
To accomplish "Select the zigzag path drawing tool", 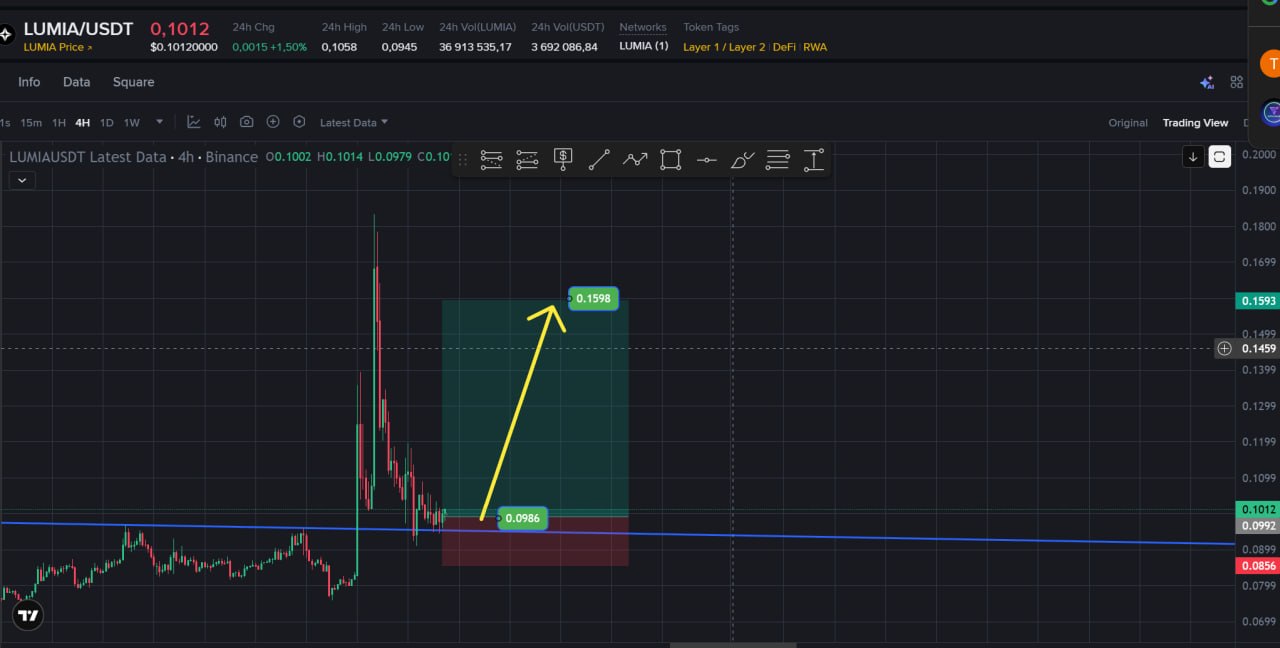I will (x=635, y=159).
